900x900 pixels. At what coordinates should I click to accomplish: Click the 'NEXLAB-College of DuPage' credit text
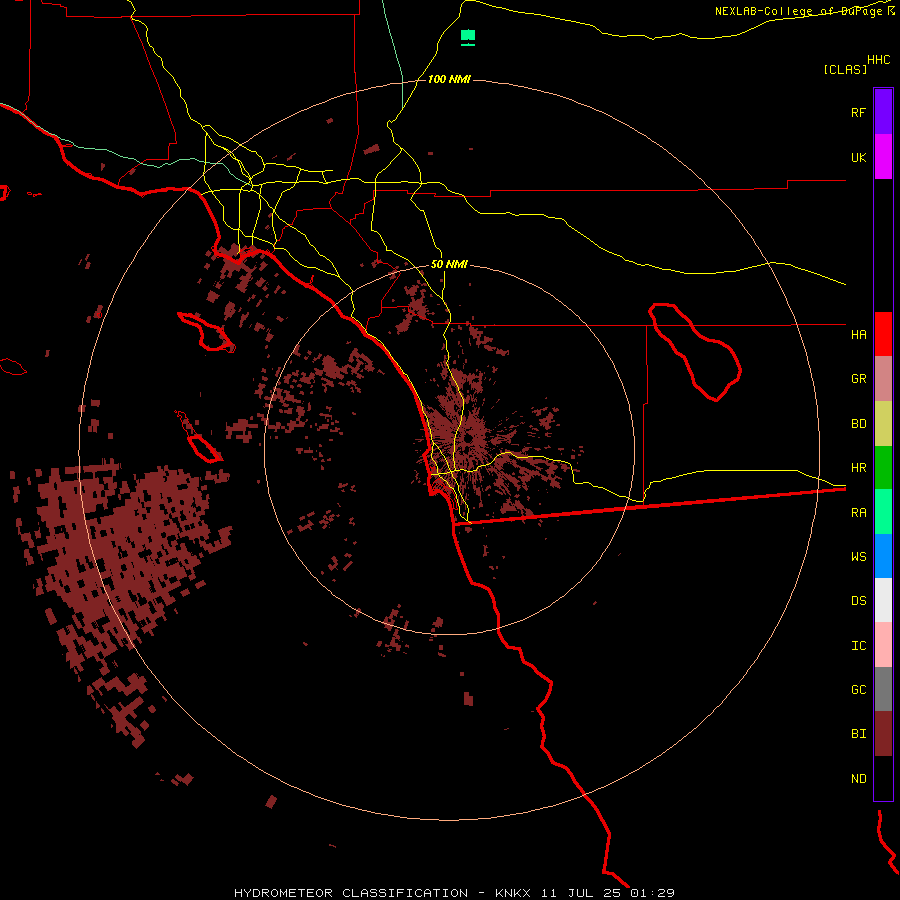pos(798,11)
